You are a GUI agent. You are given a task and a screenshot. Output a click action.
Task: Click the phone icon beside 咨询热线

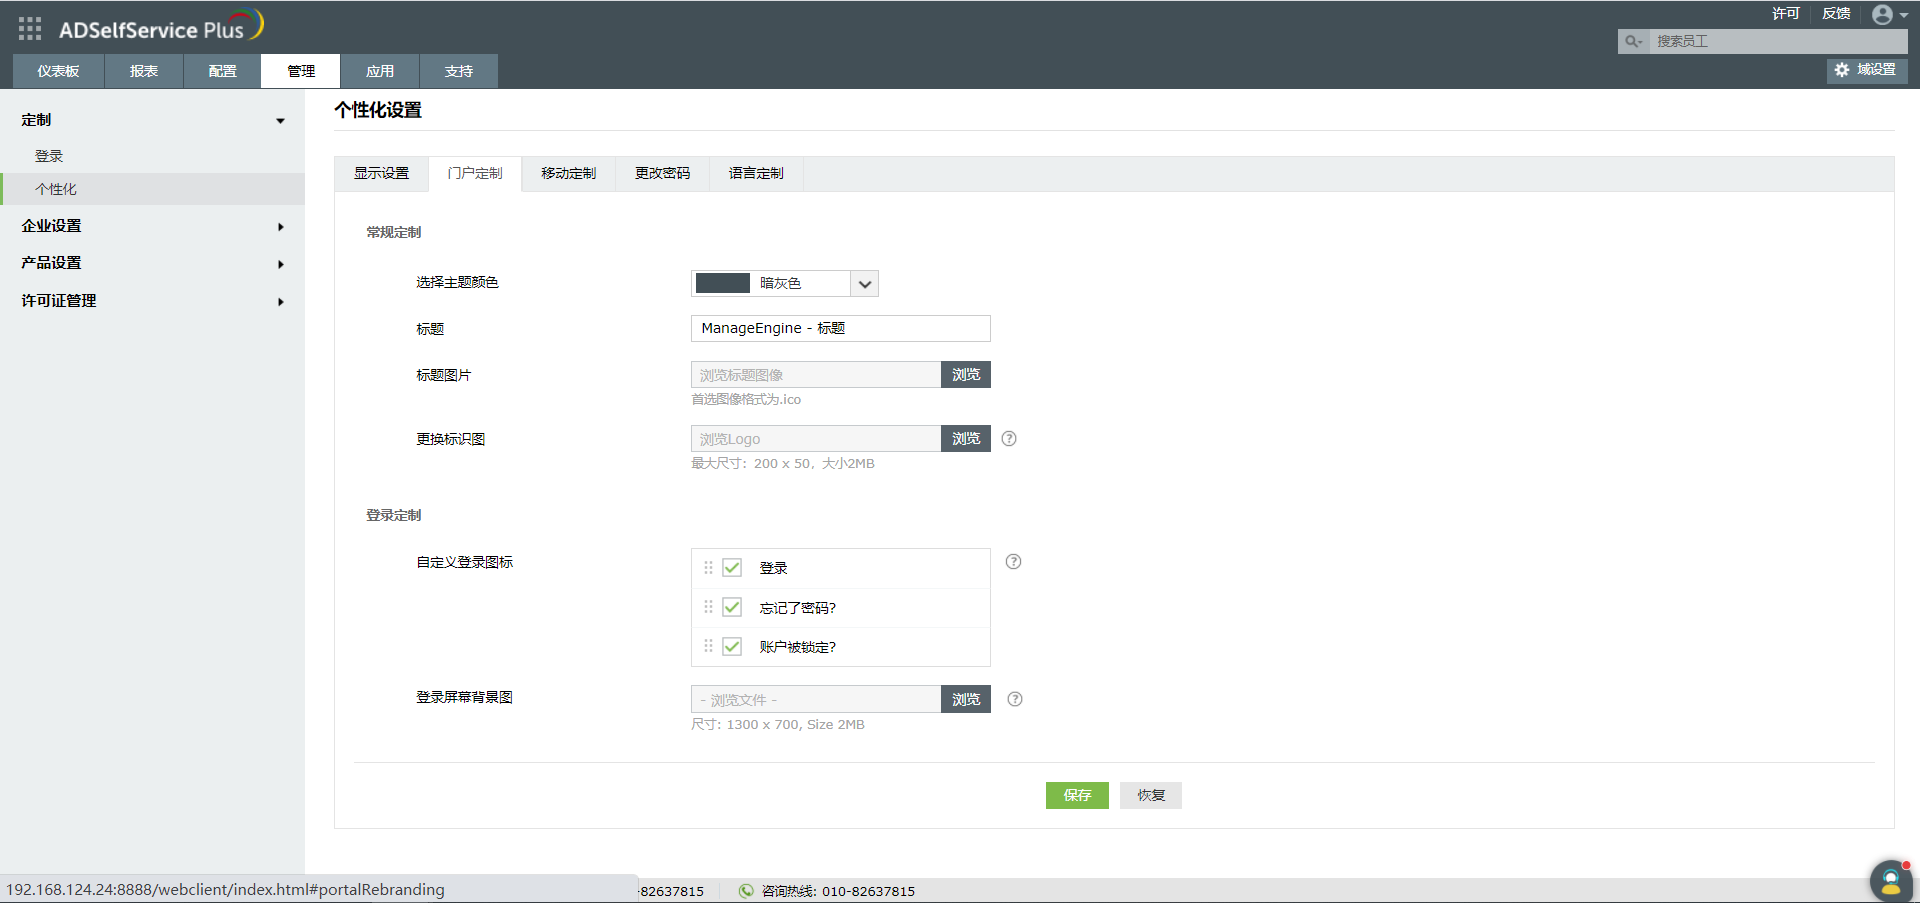click(746, 891)
